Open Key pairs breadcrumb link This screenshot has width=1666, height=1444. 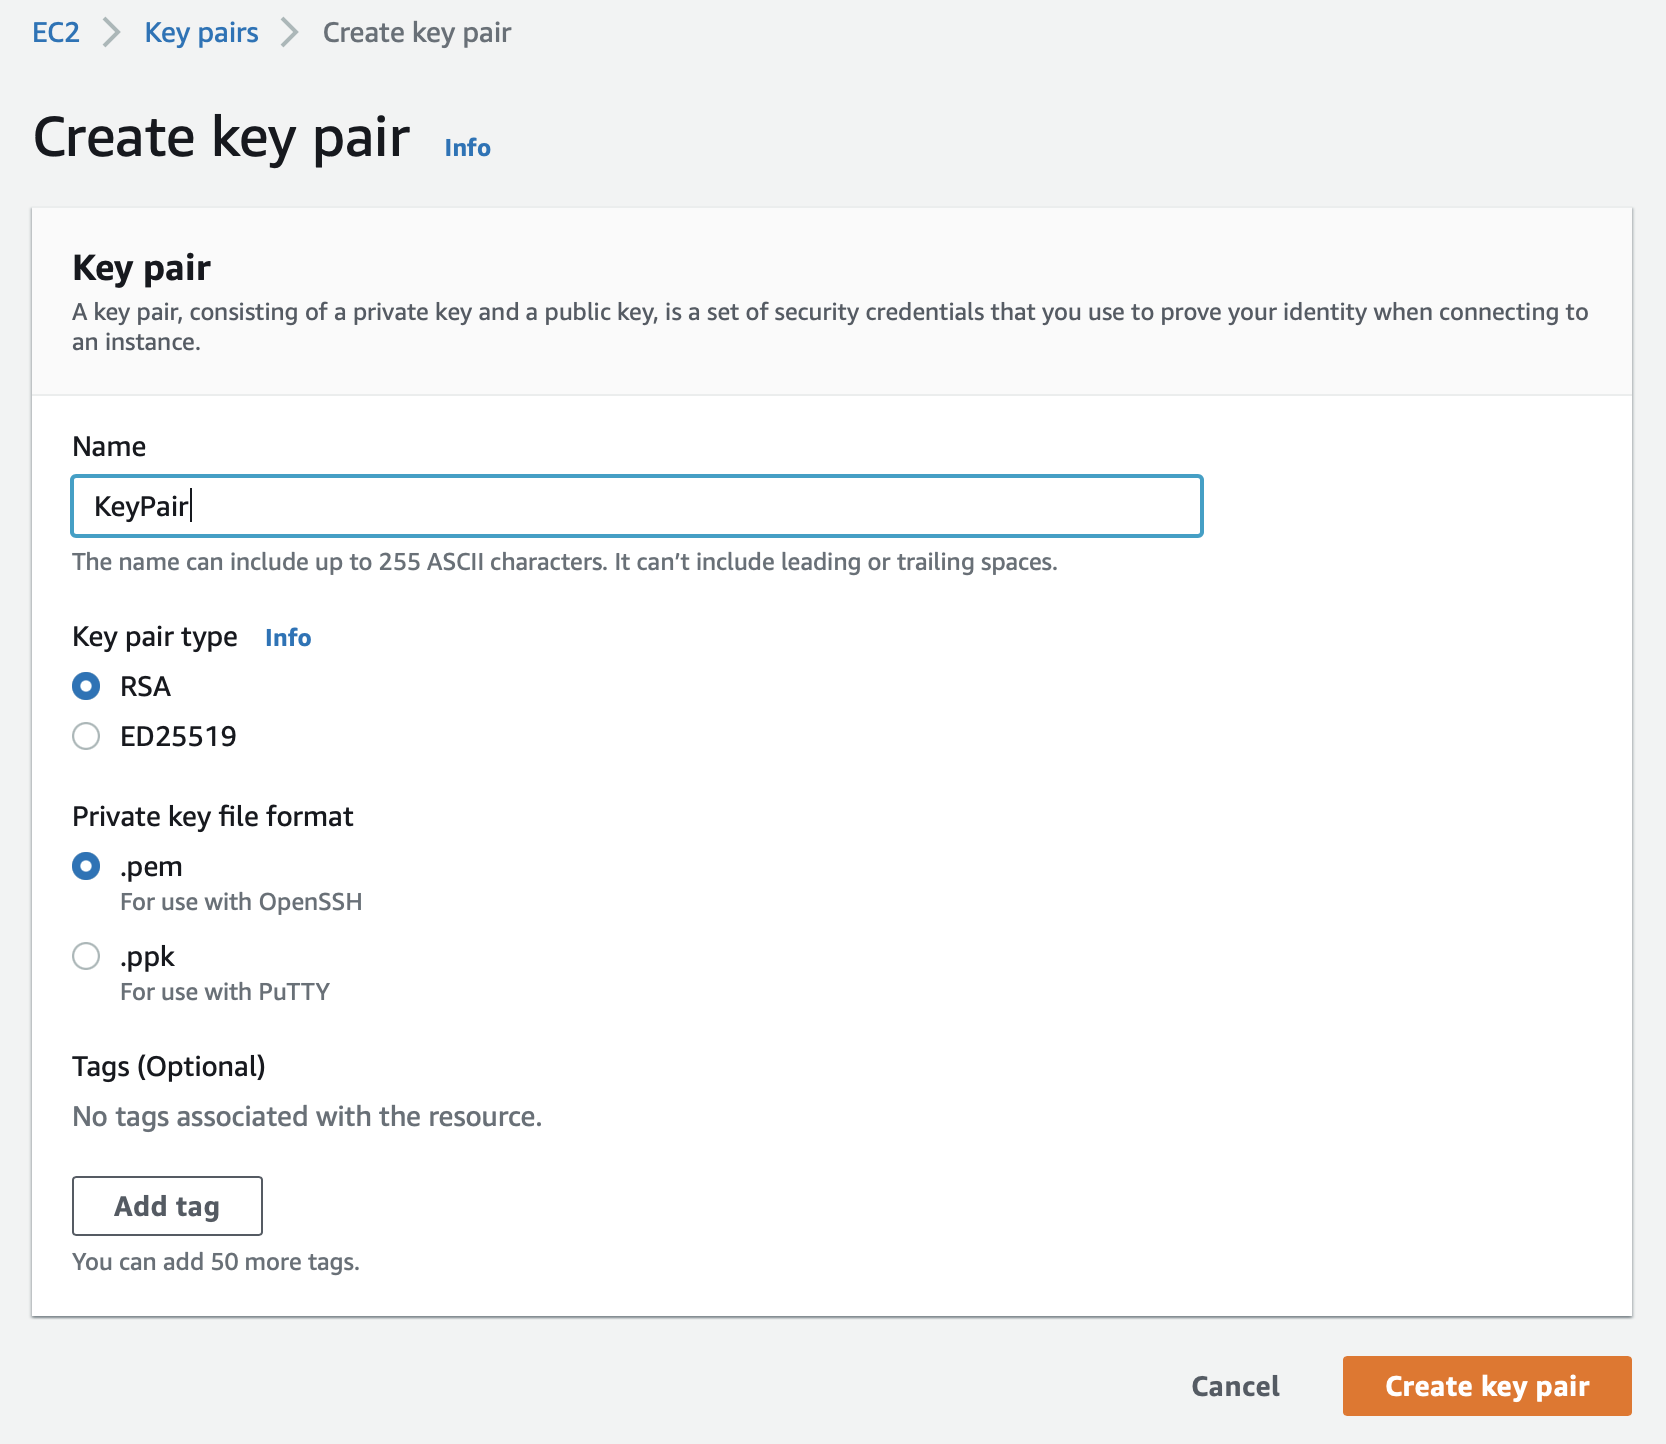point(201,32)
